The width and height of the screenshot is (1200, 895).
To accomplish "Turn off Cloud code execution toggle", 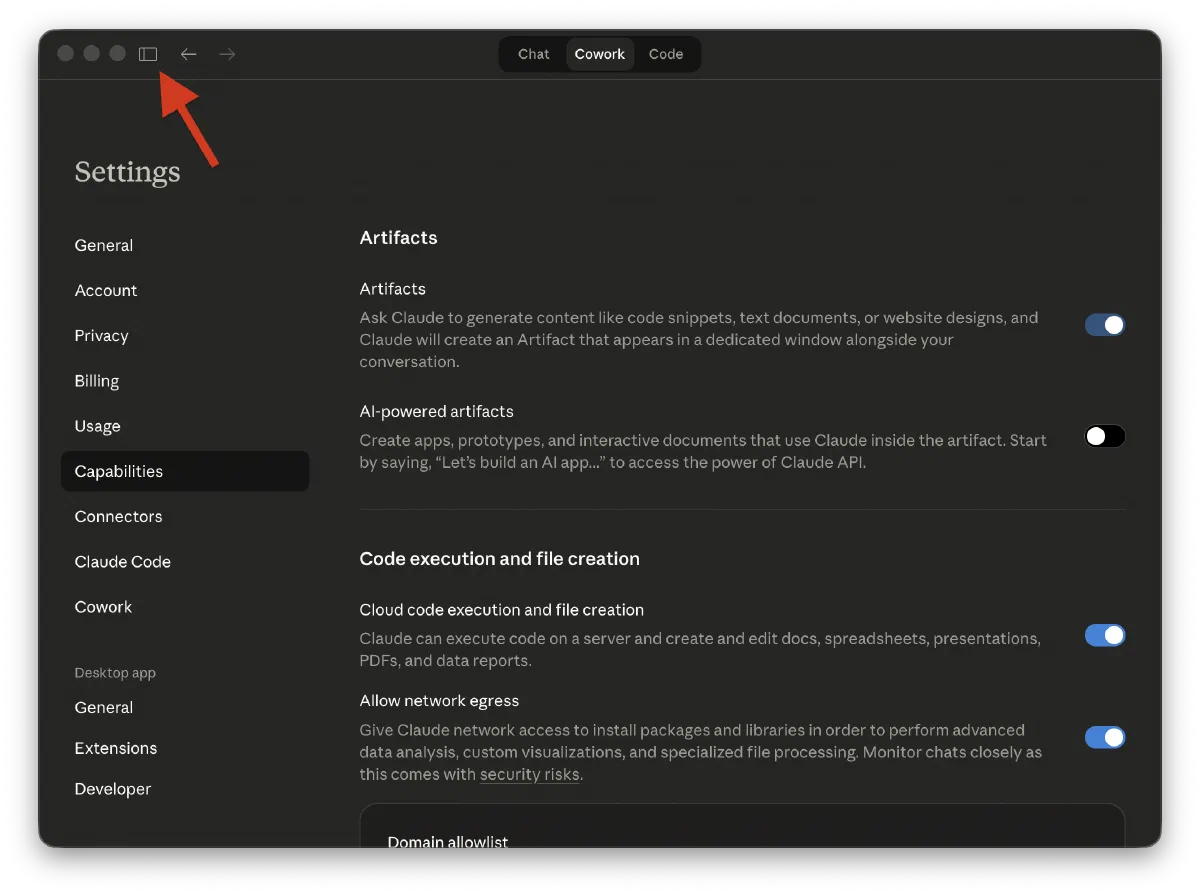I will [1105, 635].
